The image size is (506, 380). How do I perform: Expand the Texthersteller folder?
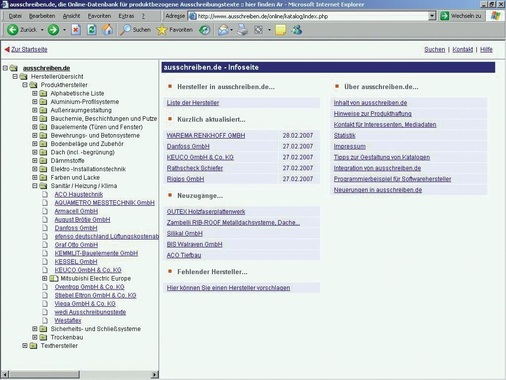(x=25, y=346)
